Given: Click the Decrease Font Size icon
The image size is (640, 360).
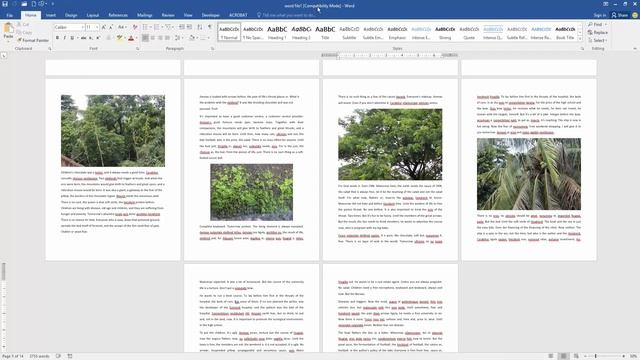Looking at the screenshot, I should 111,27.
